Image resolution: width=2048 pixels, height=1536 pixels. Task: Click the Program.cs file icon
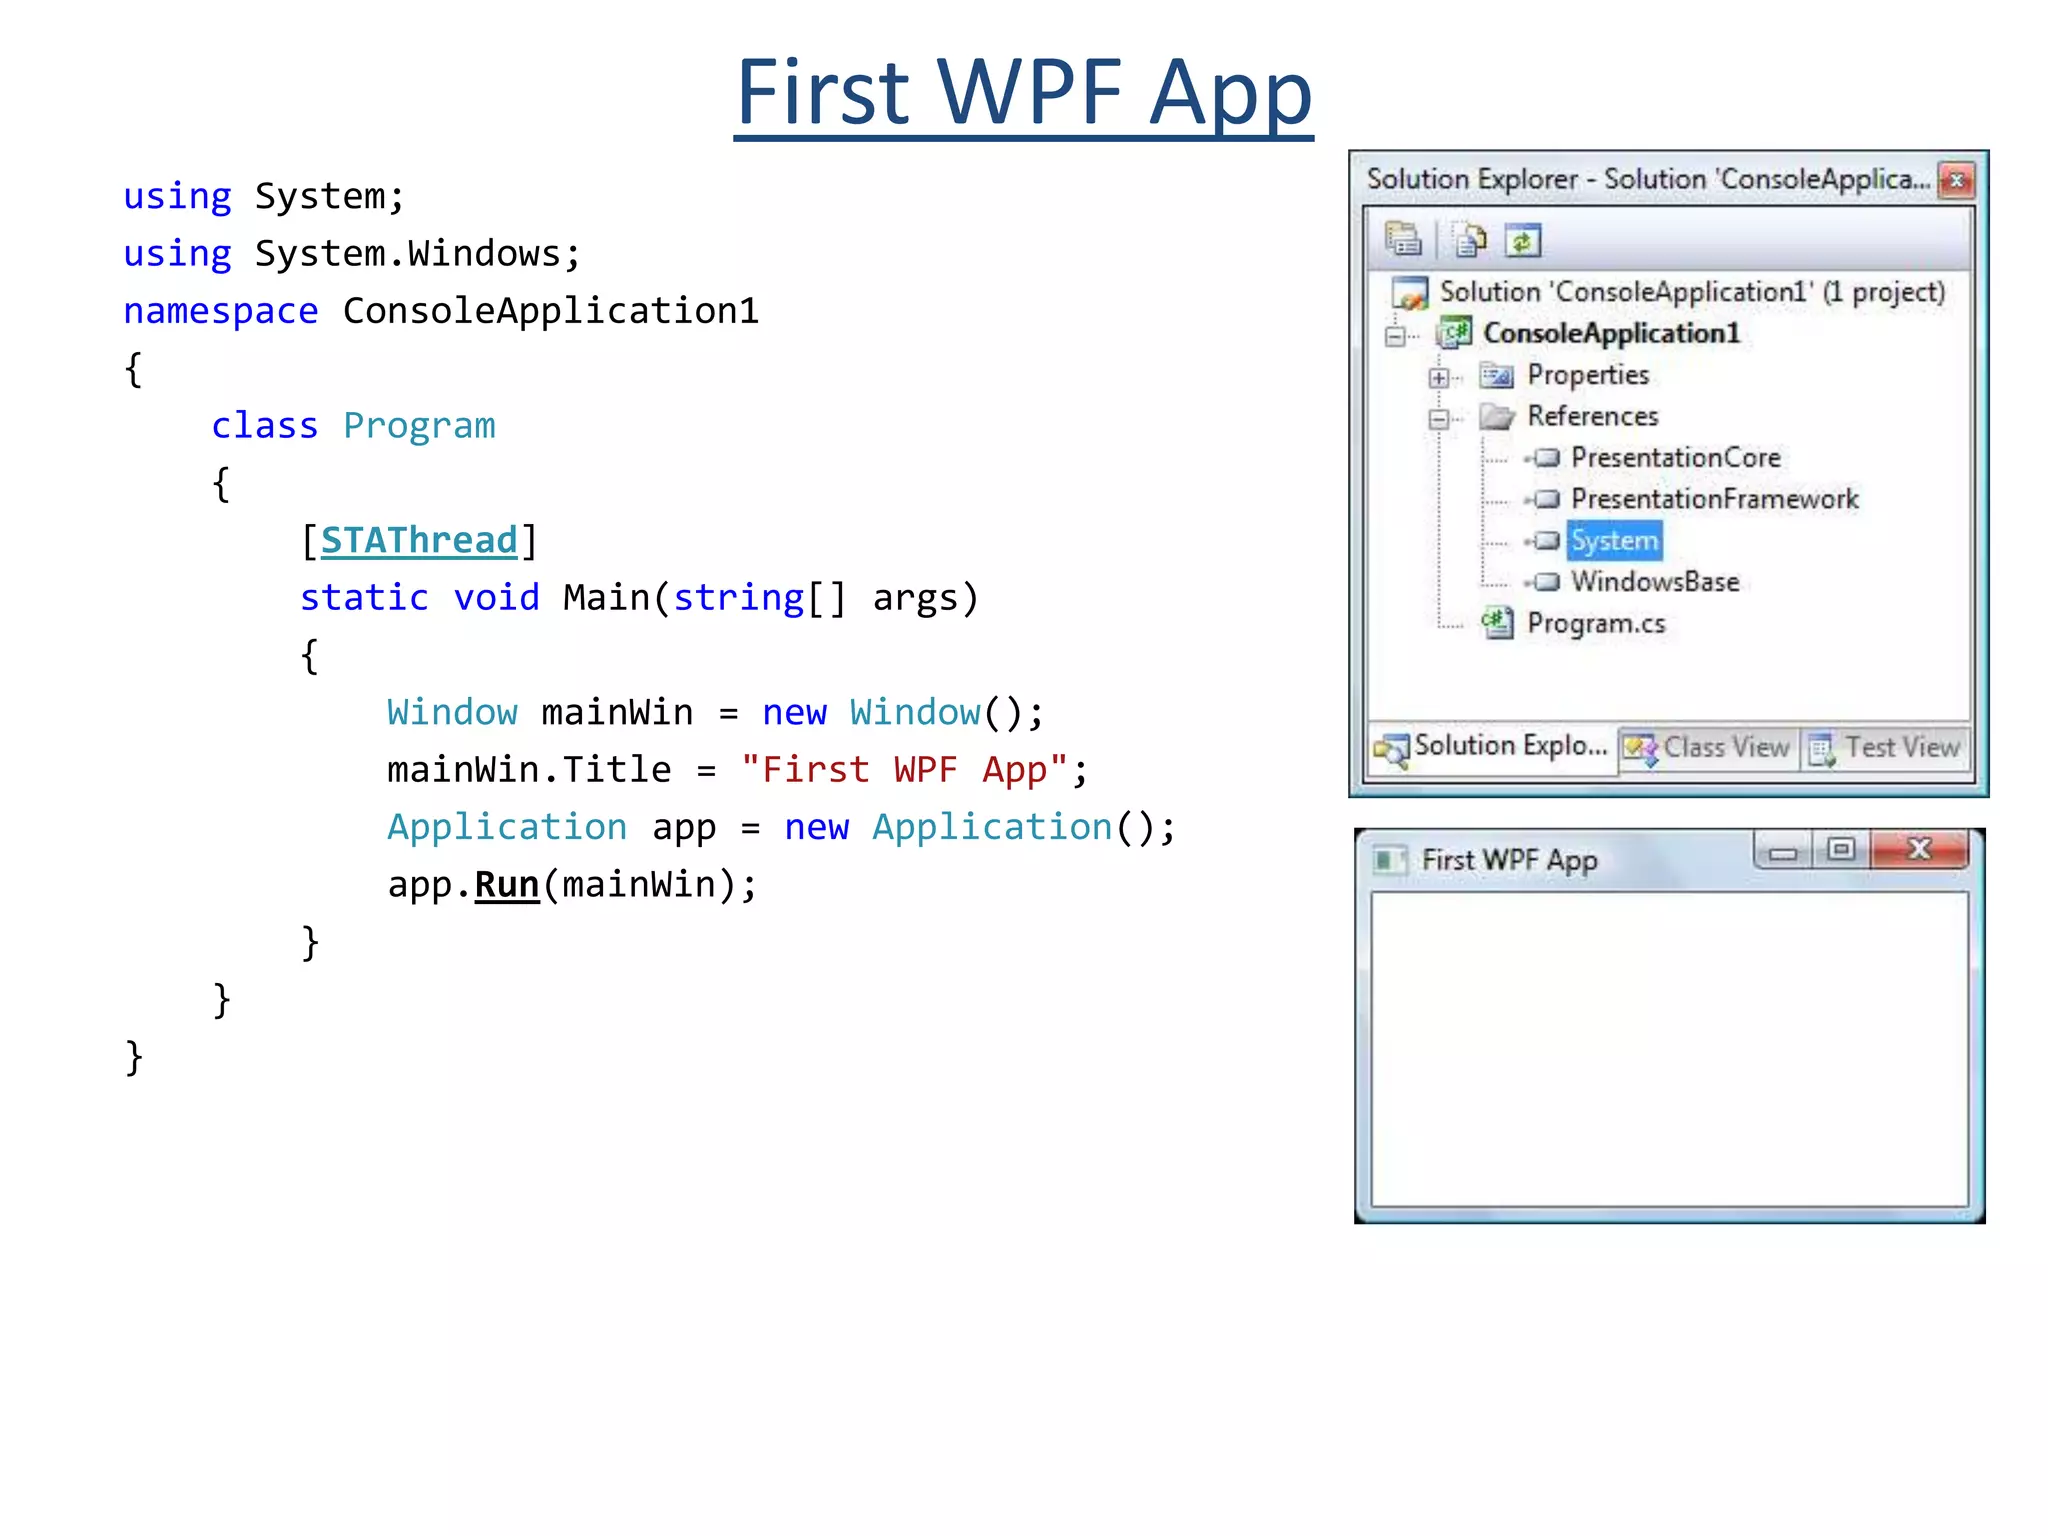[x=1497, y=623]
